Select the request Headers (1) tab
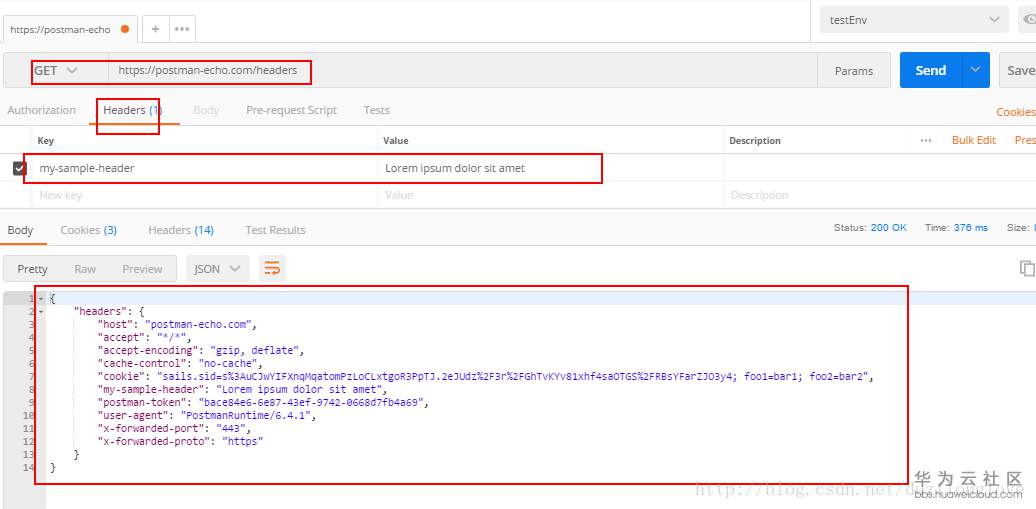1036x509 pixels. (133, 110)
